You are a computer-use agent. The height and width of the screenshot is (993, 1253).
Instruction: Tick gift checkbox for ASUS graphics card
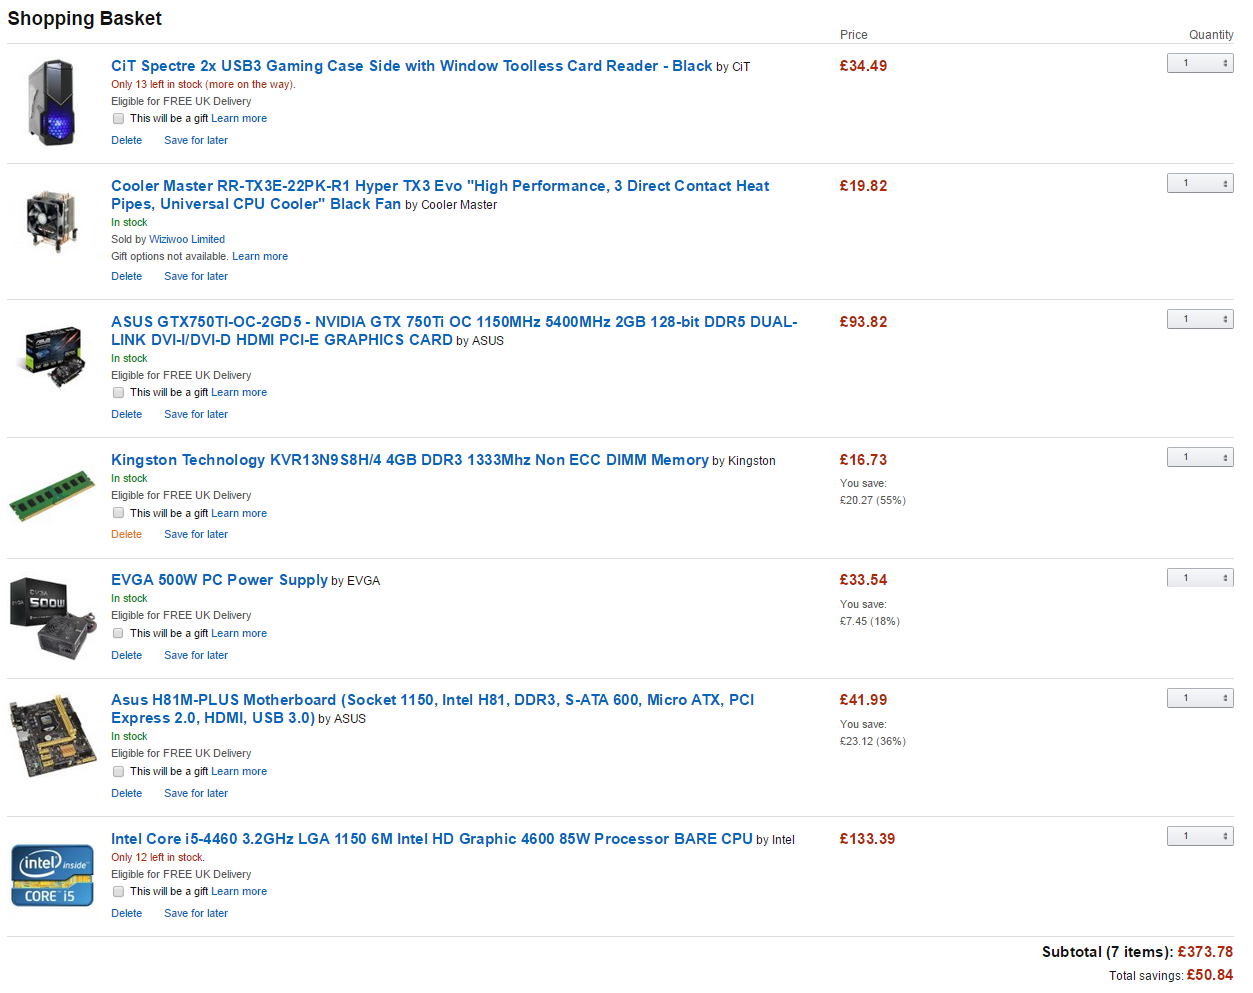tap(118, 393)
